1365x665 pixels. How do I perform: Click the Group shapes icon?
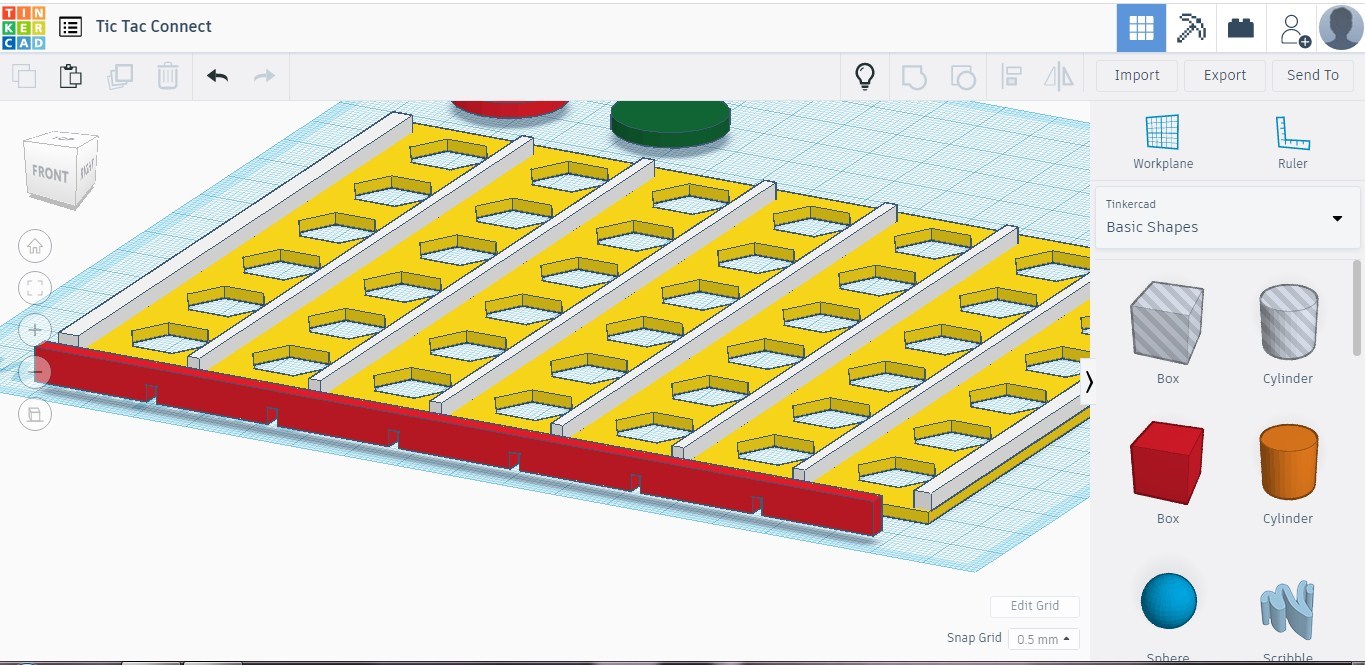tap(914, 76)
